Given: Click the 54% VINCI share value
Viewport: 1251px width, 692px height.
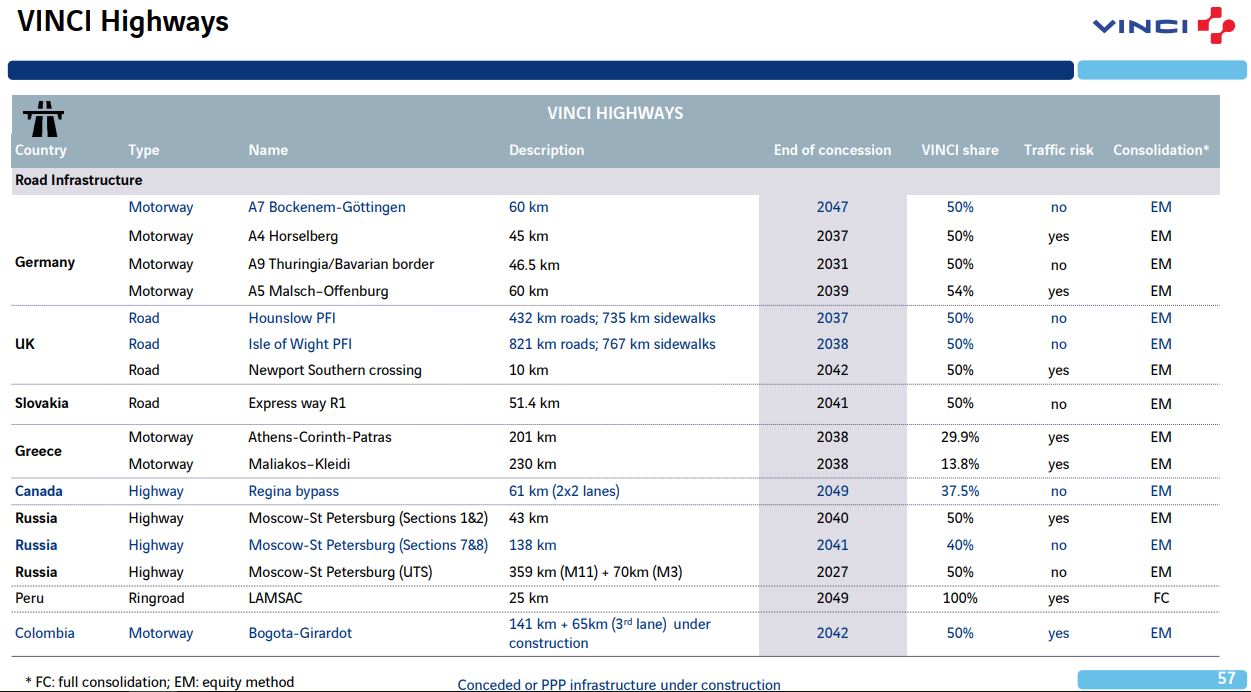Looking at the screenshot, I should (x=960, y=291).
